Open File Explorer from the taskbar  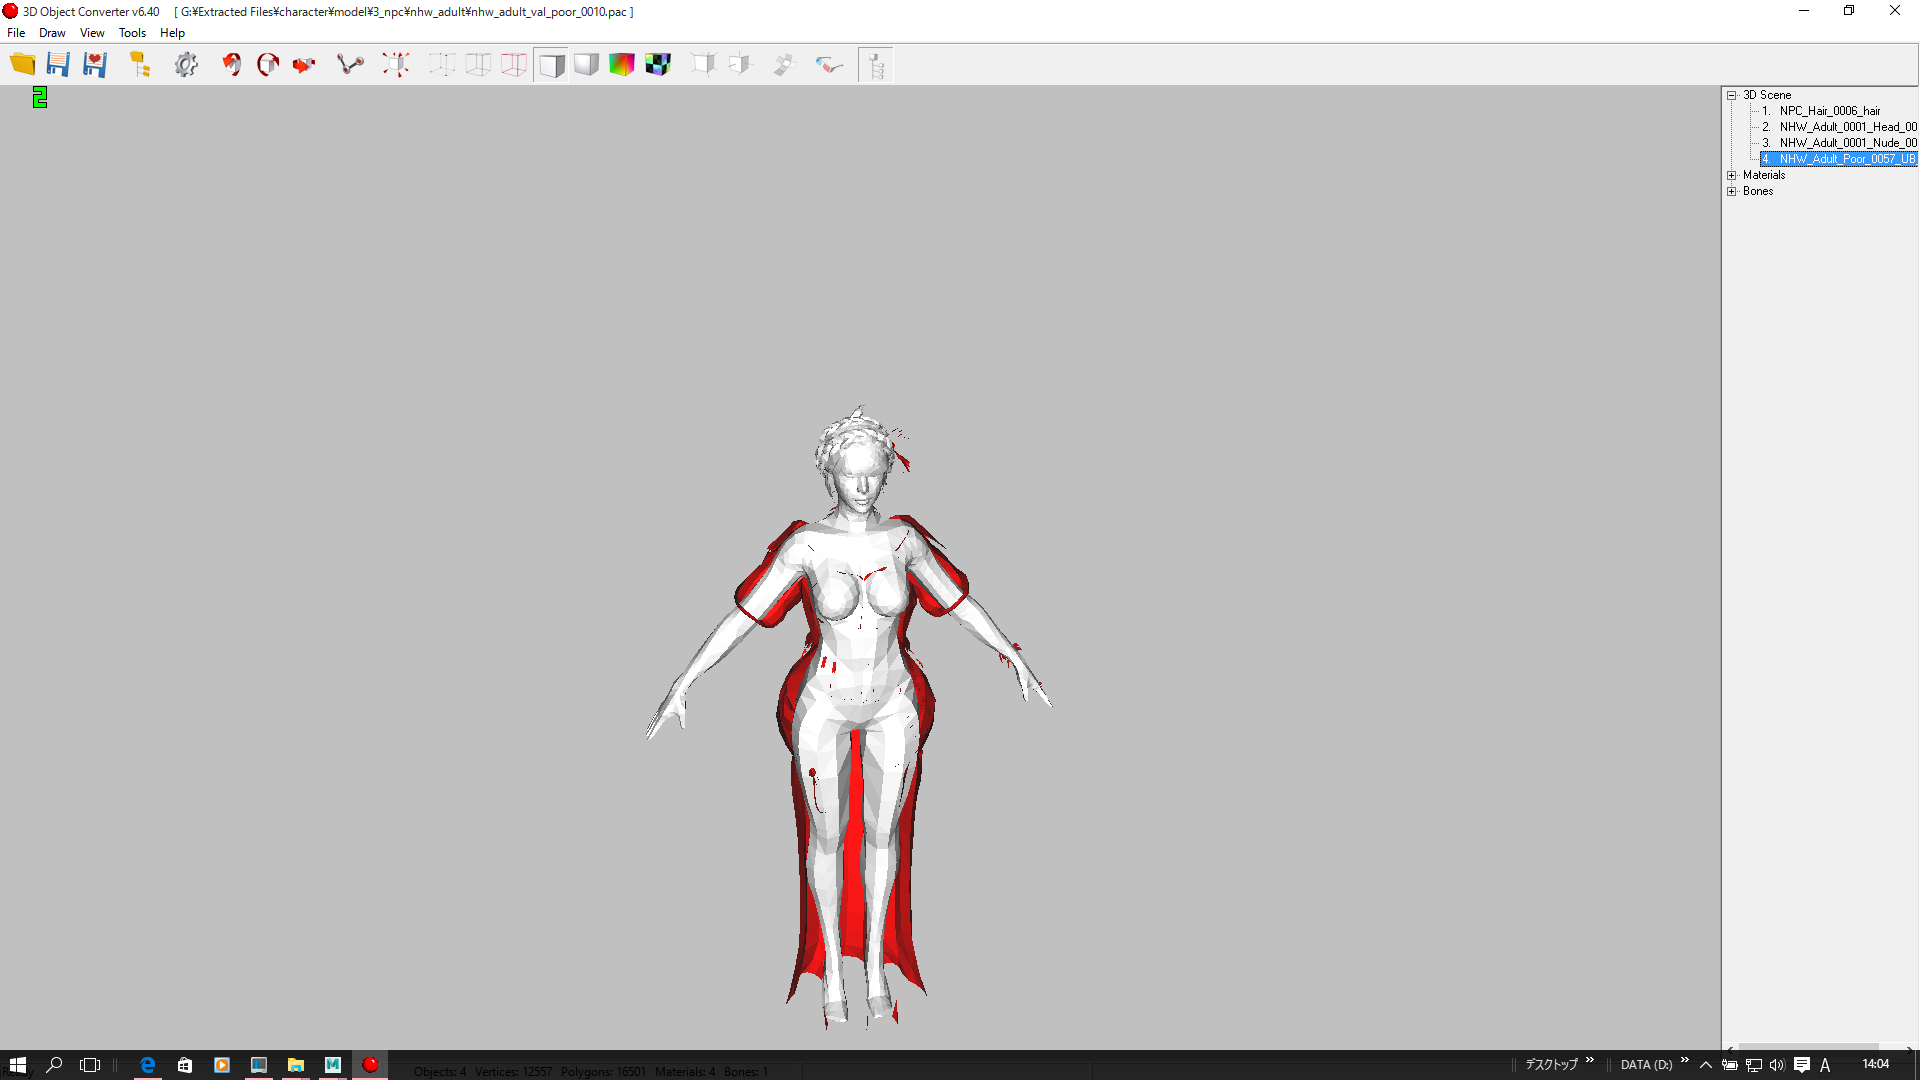pyautogui.click(x=296, y=1065)
